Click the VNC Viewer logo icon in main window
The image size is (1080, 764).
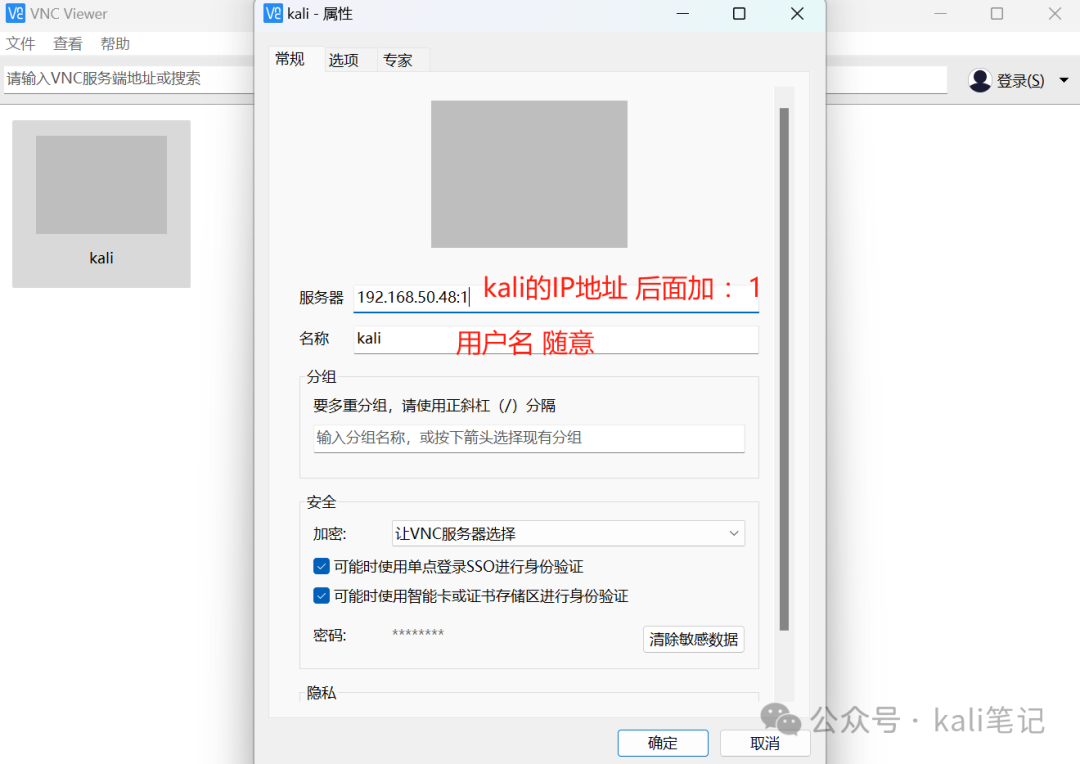[15, 13]
